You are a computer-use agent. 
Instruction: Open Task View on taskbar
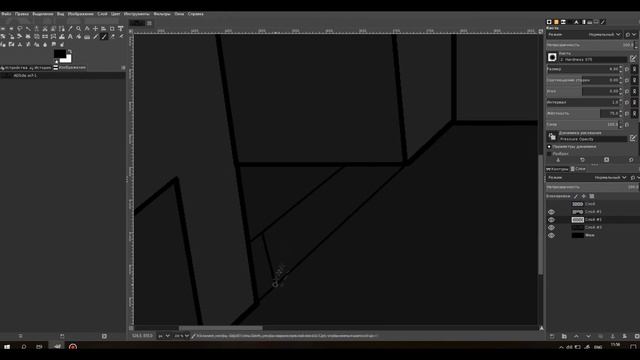(39, 347)
